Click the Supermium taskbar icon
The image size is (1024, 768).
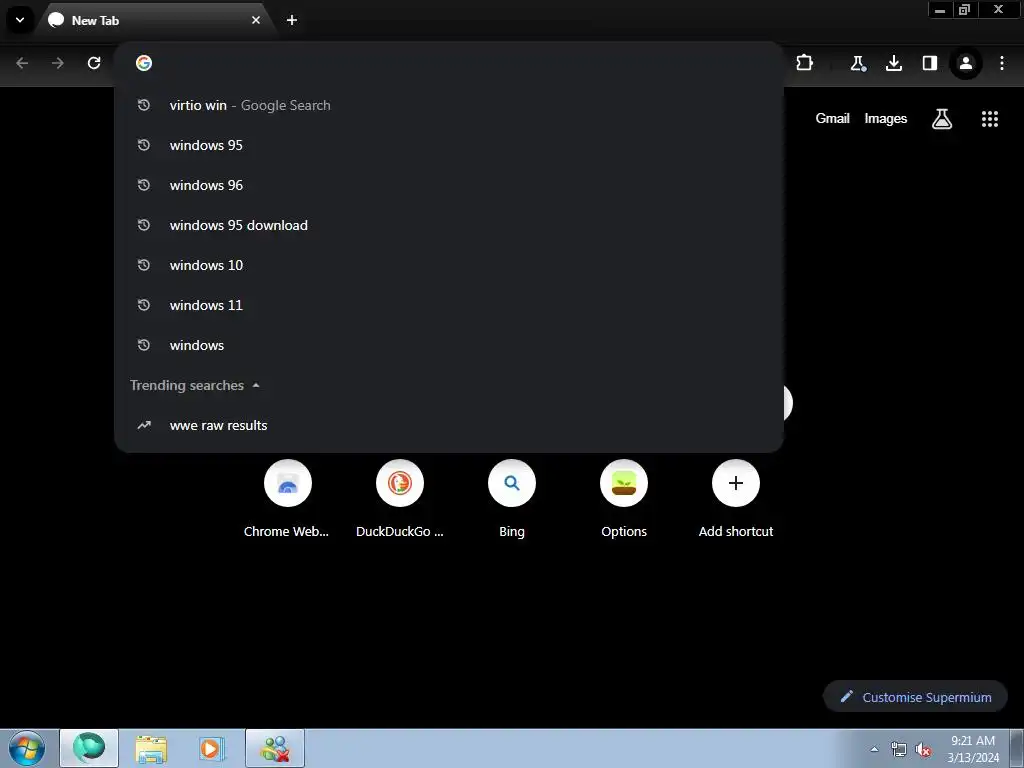pos(89,748)
